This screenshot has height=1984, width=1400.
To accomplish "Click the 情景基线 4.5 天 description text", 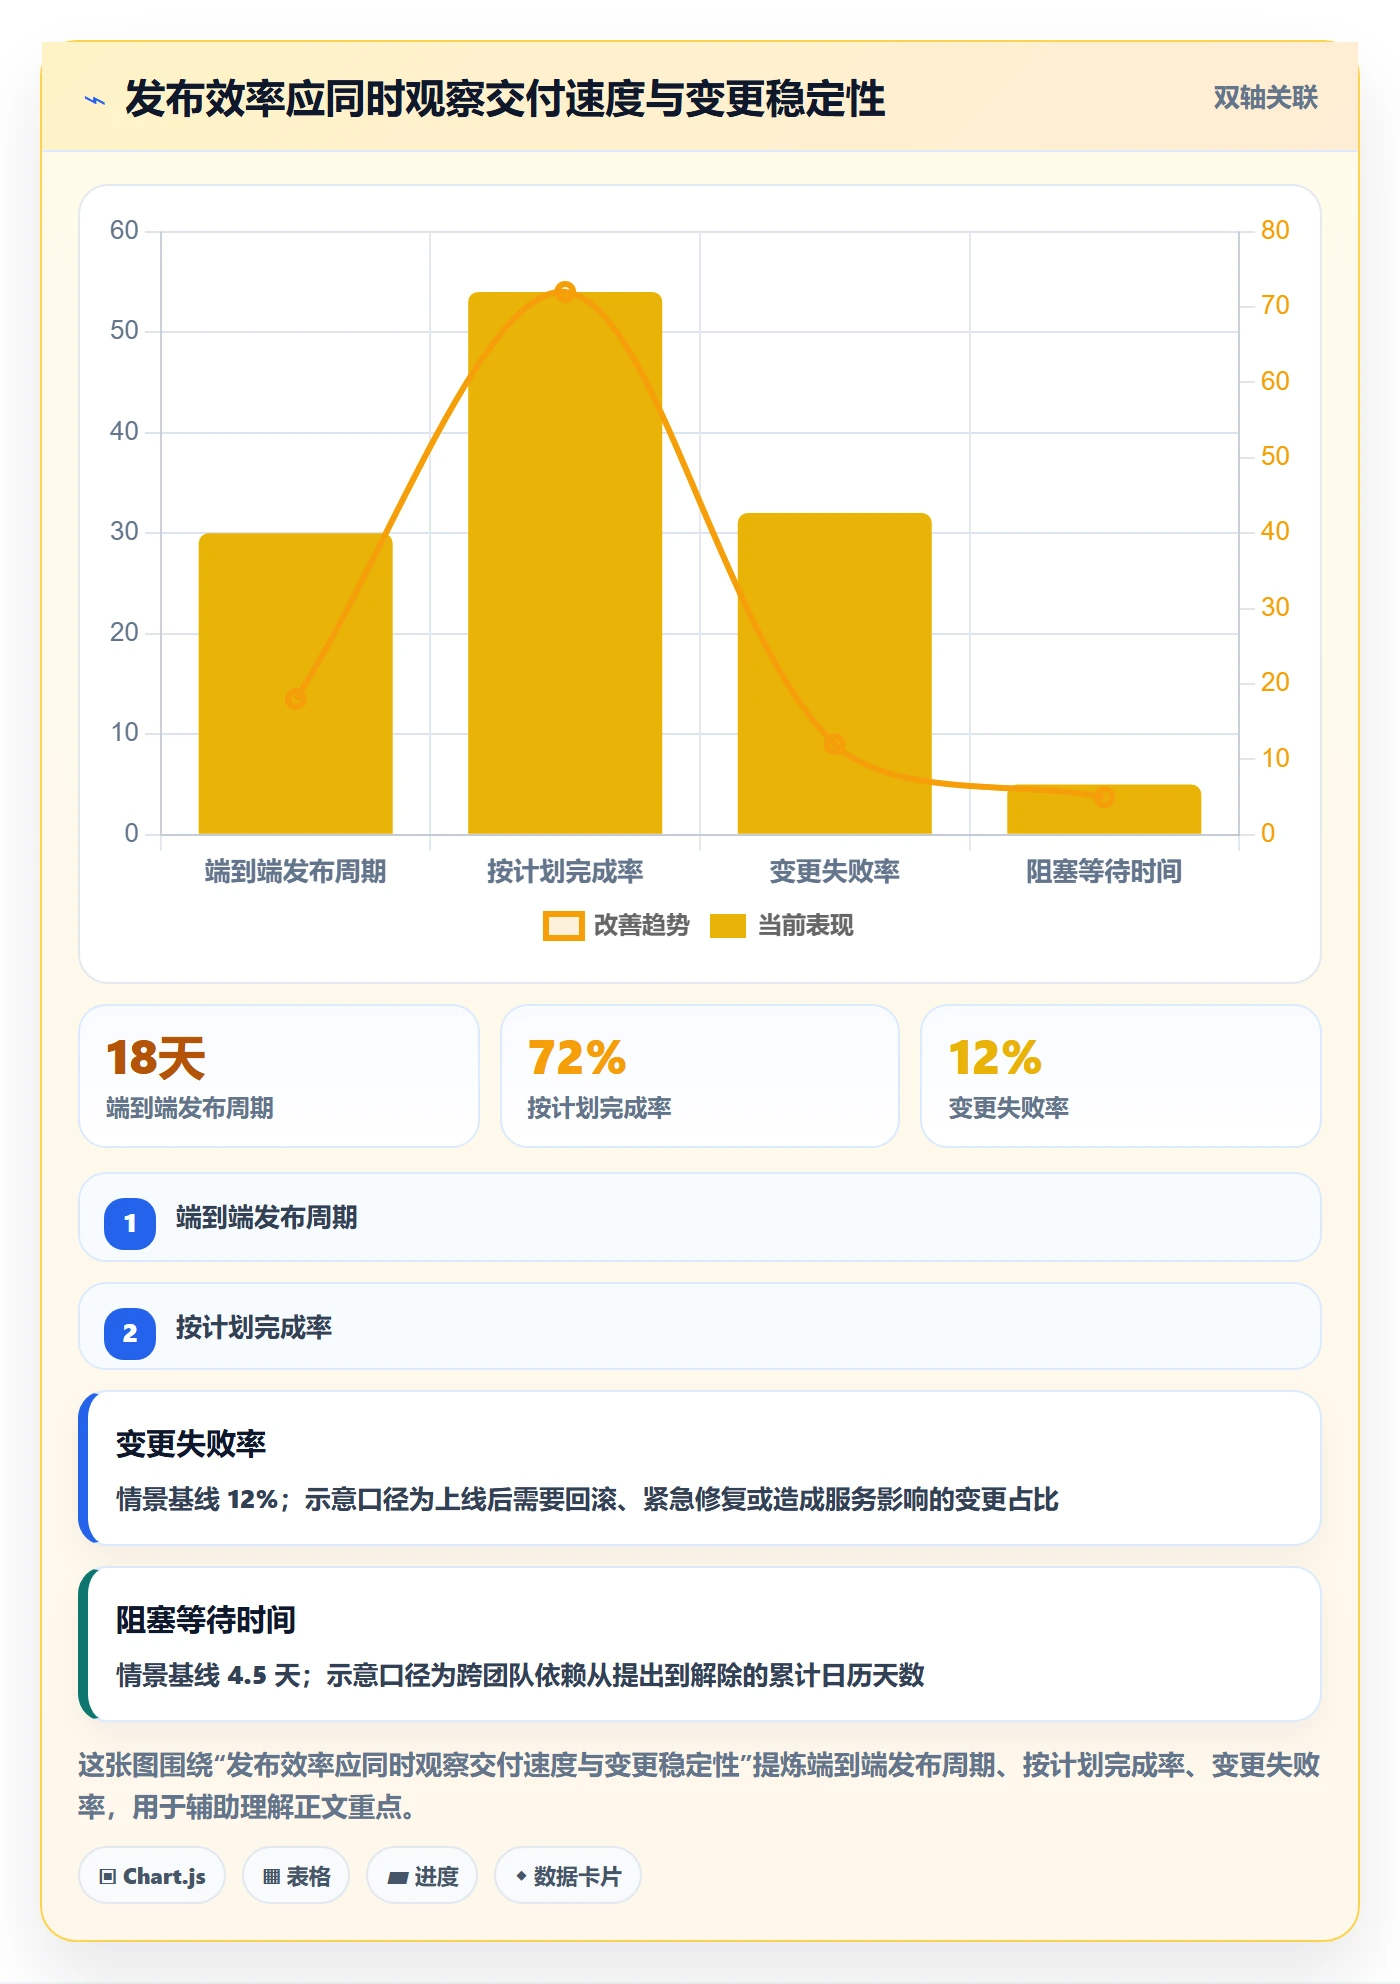I will coord(520,1675).
